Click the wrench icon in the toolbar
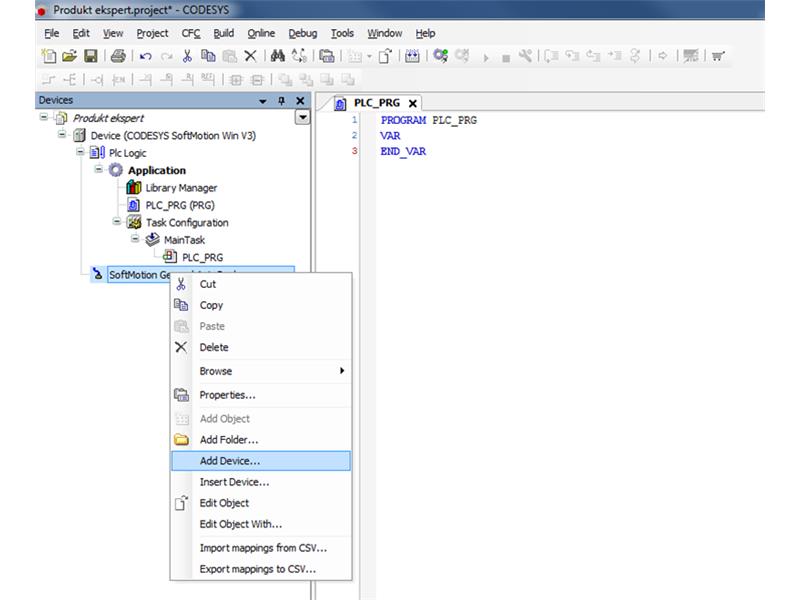Viewport: 800px width, 600px height. point(525,56)
